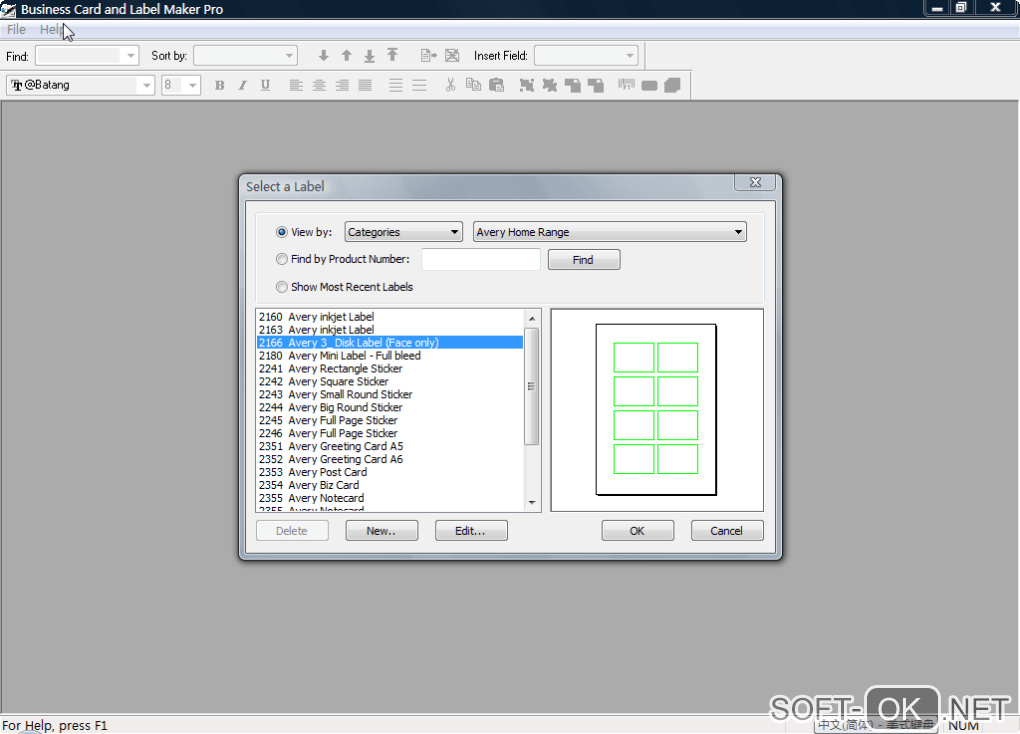Click the label list scrollbar thumb

click(x=531, y=387)
